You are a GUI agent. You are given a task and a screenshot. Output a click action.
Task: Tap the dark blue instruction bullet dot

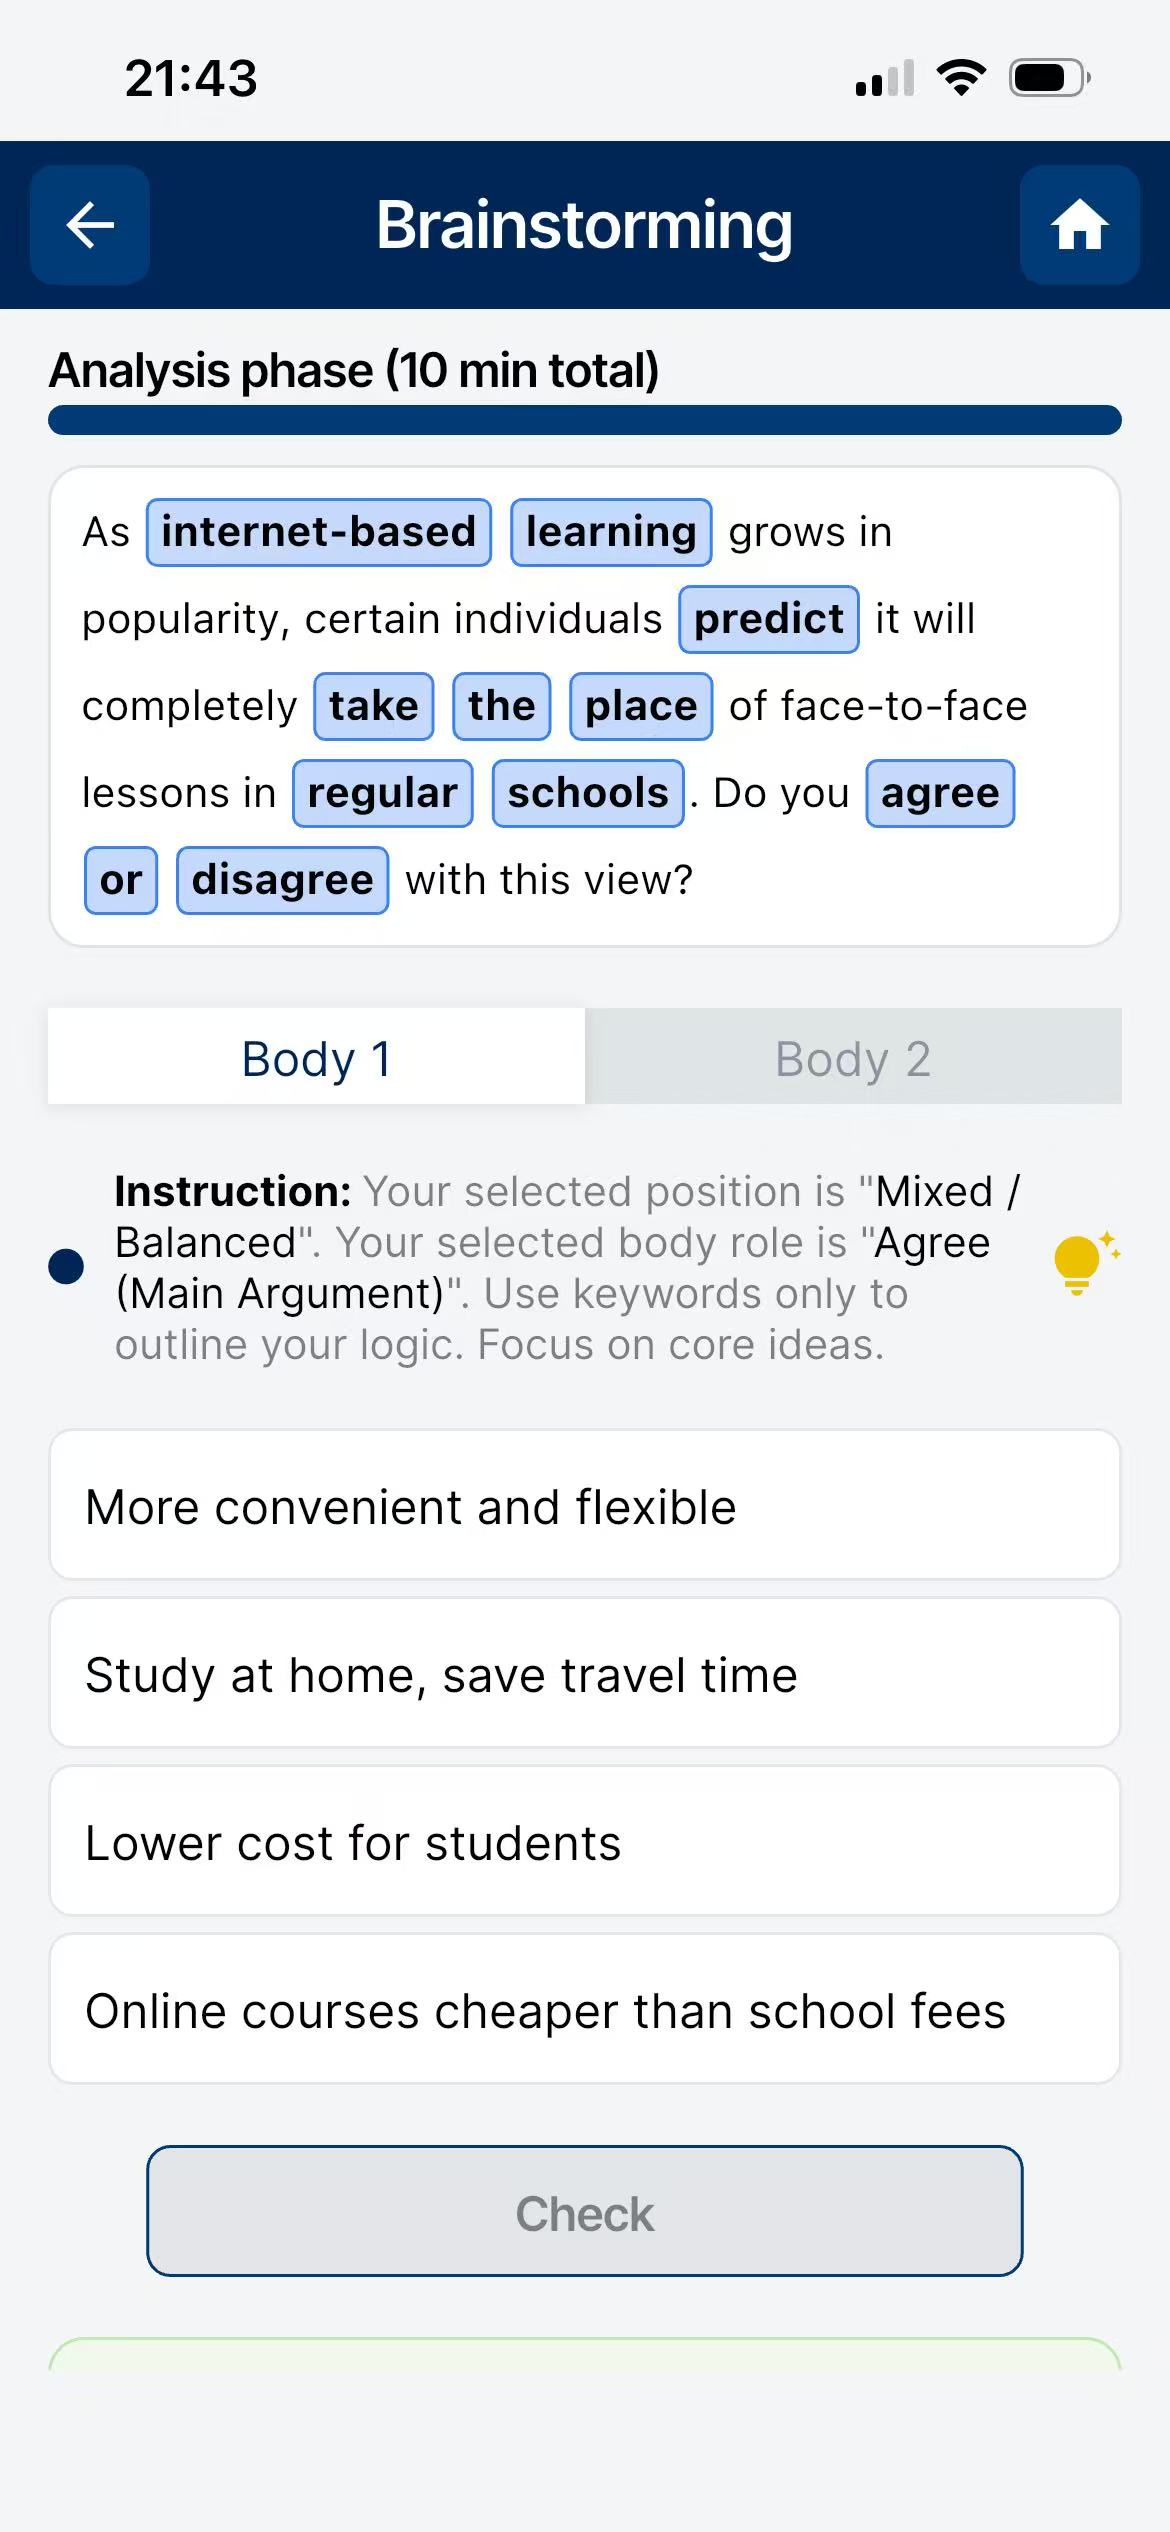pos(66,1266)
